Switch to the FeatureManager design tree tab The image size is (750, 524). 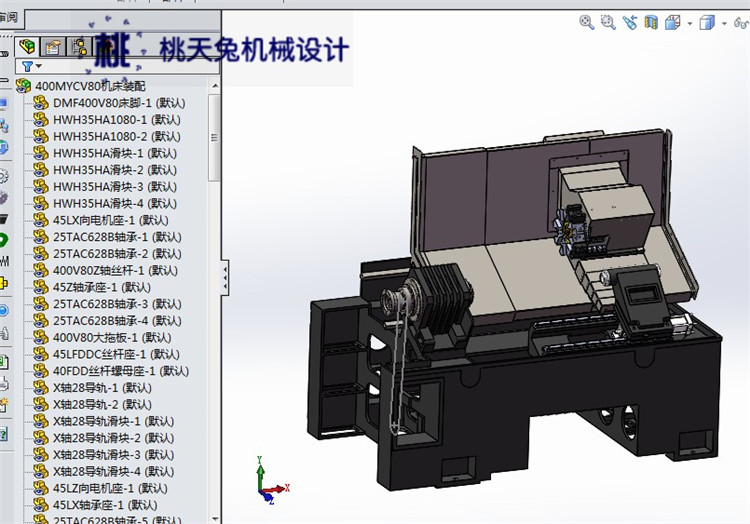pyautogui.click(x=28, y=46)
